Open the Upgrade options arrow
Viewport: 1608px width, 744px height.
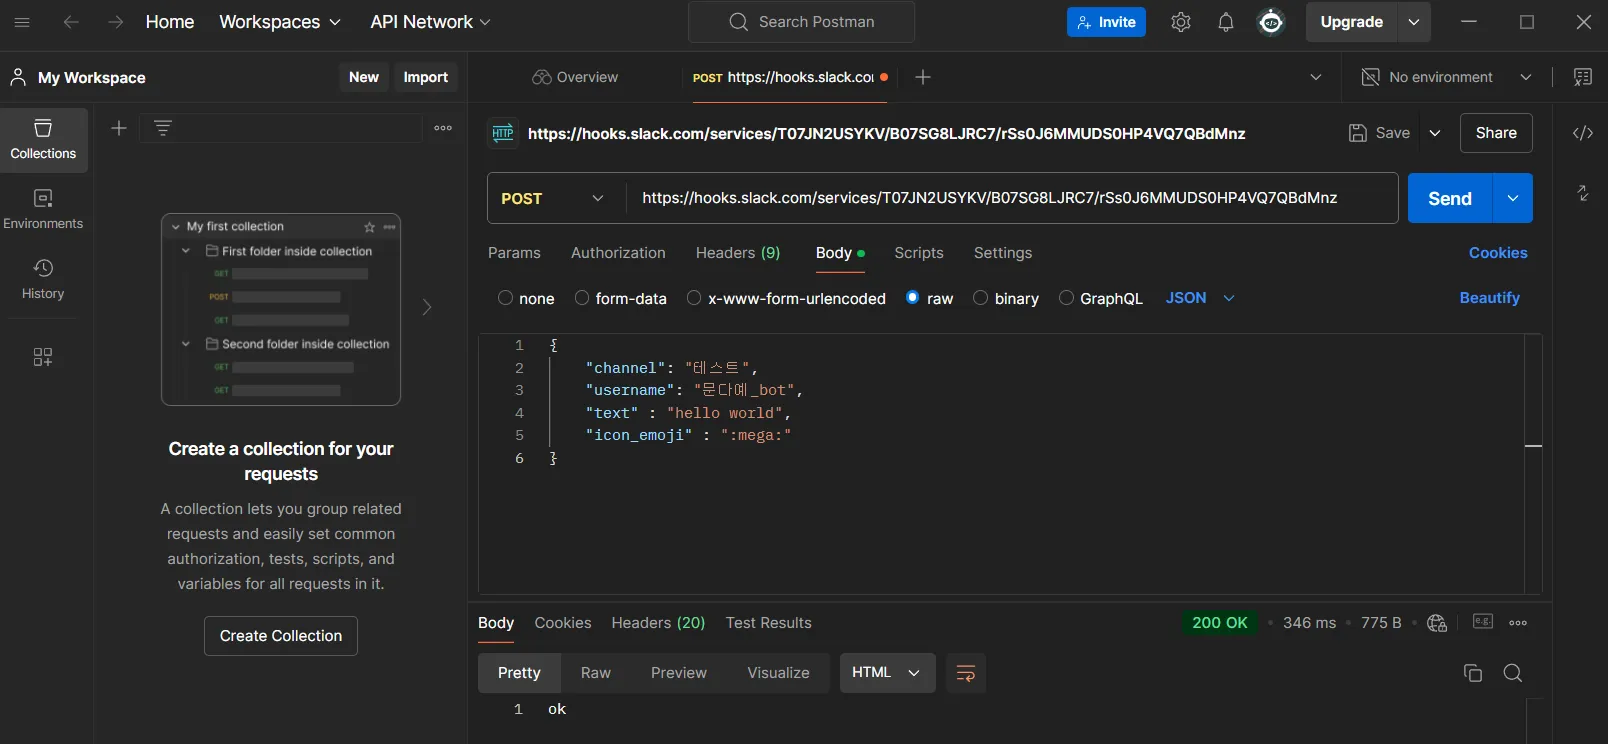pos(1414,22)
